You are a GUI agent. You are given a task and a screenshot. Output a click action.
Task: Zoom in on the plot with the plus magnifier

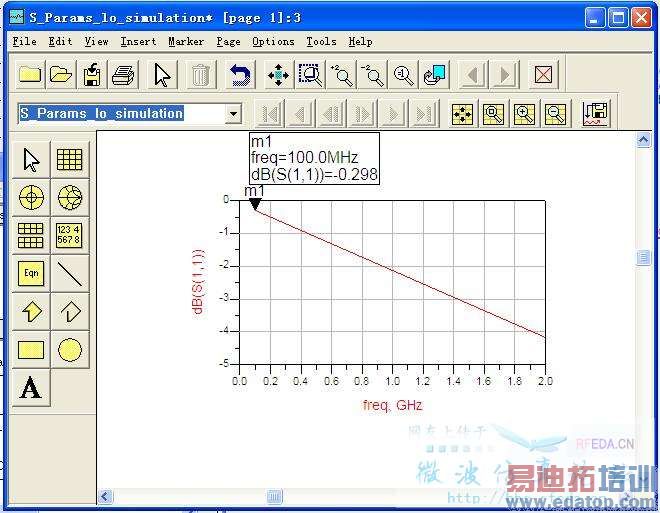click(x=524, y=114)
